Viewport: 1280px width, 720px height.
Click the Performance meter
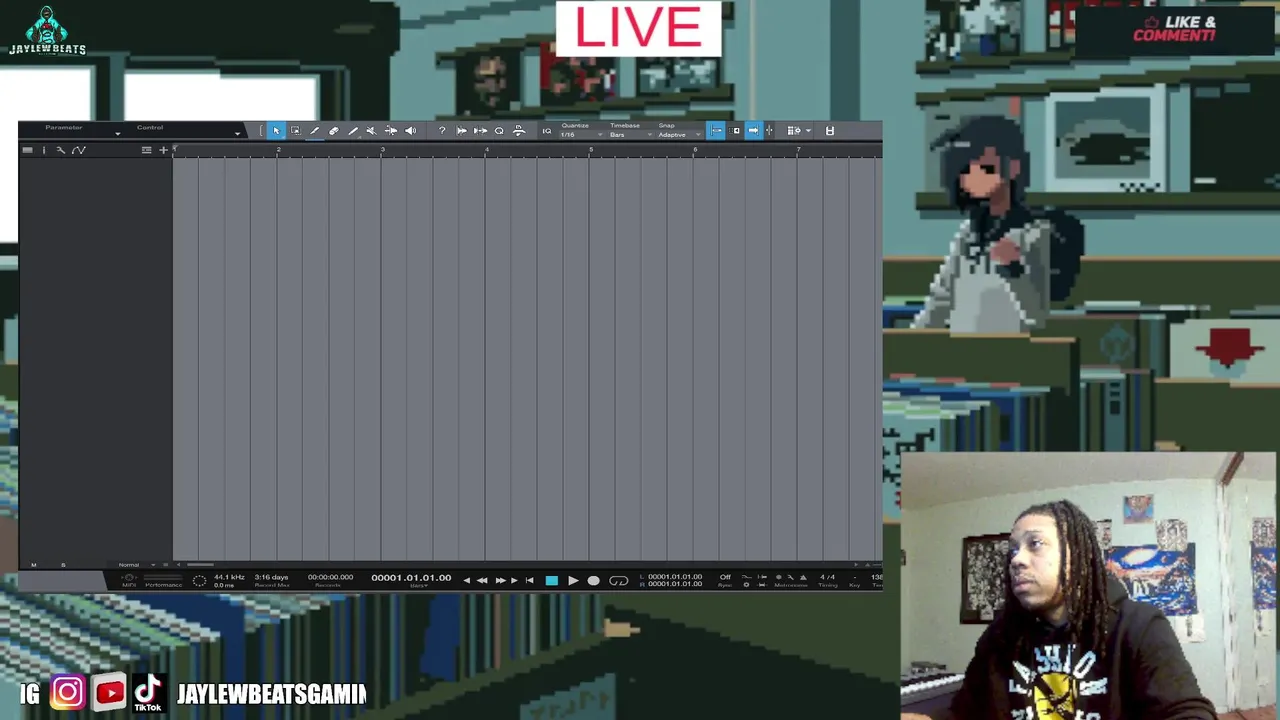[x=163, y=580]
